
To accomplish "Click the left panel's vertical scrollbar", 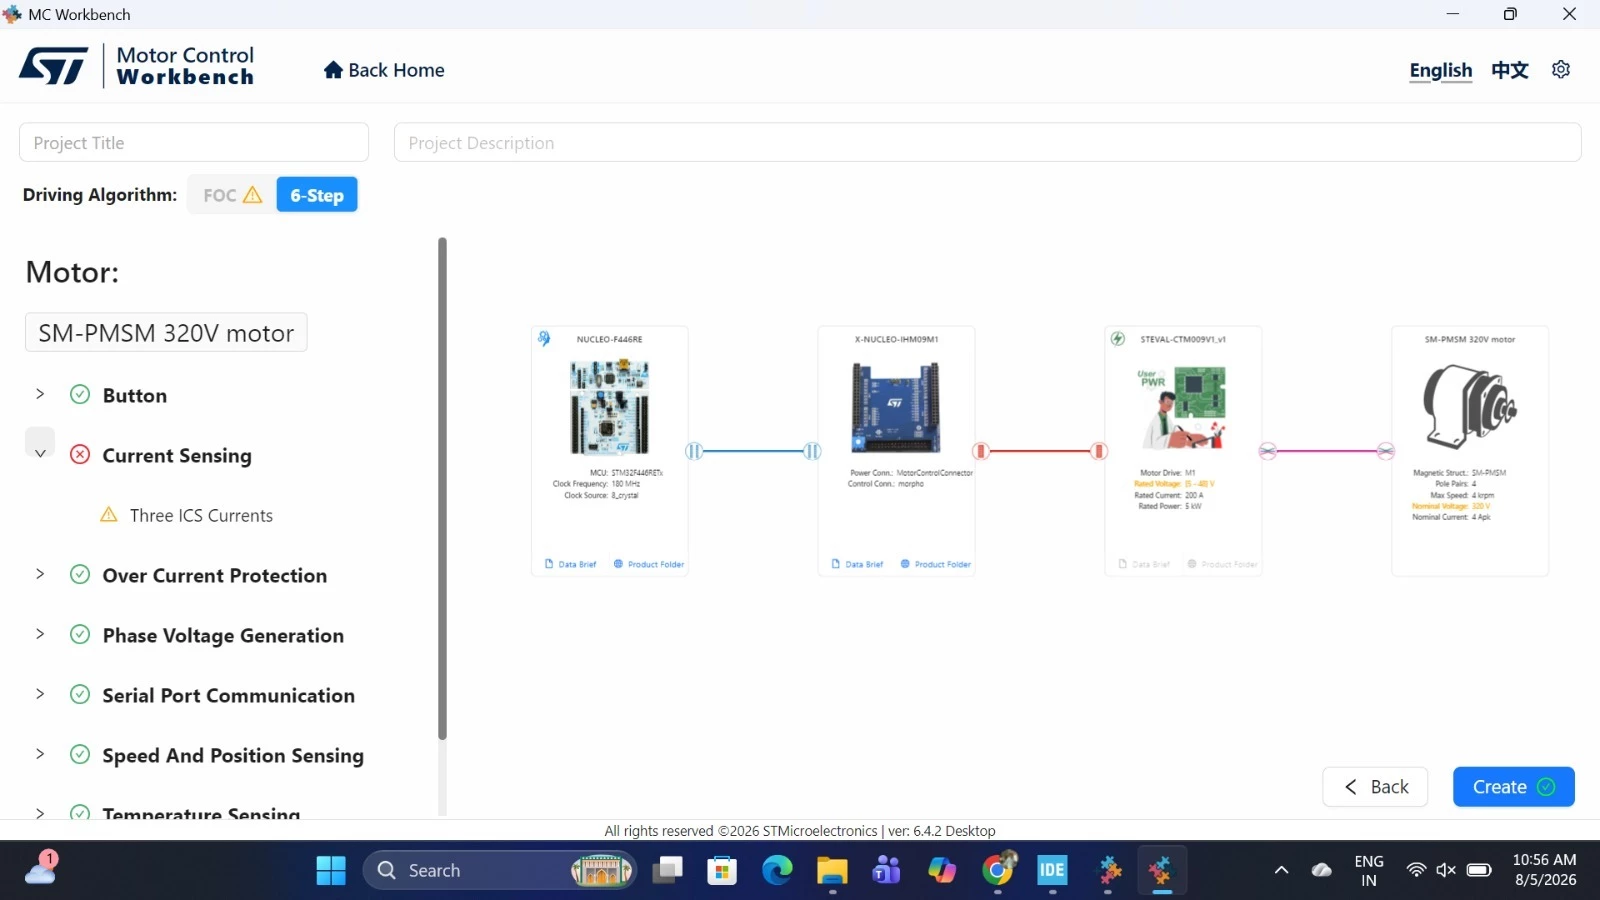I will 442,489.
